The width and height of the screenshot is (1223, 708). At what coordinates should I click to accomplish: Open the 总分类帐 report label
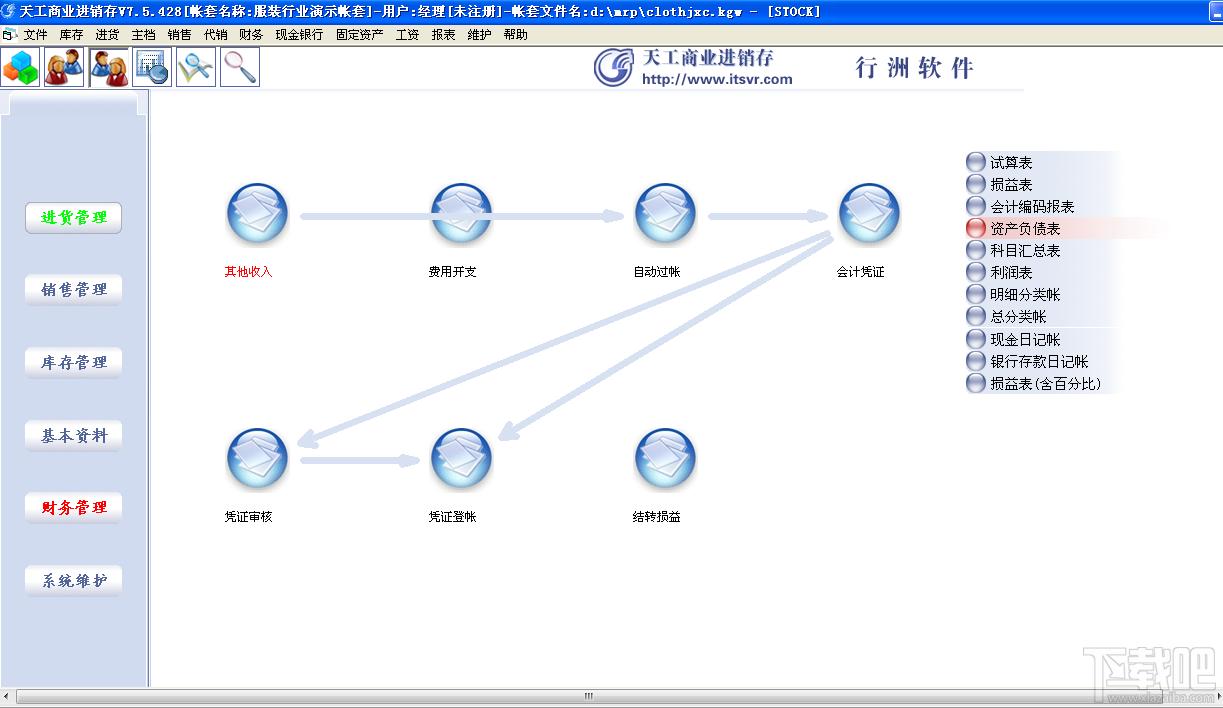(x=1018, y=316)
